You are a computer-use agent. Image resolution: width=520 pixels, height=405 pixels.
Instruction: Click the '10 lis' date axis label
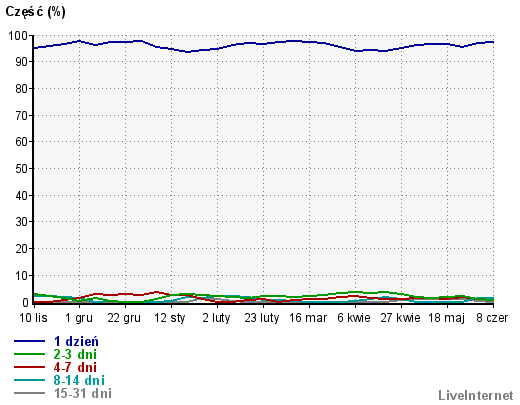[x=33, y=318]
